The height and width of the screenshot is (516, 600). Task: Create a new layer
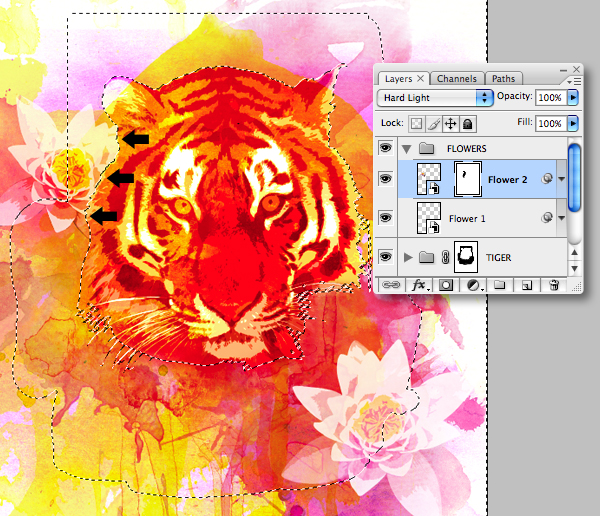(x=527, y=286)
